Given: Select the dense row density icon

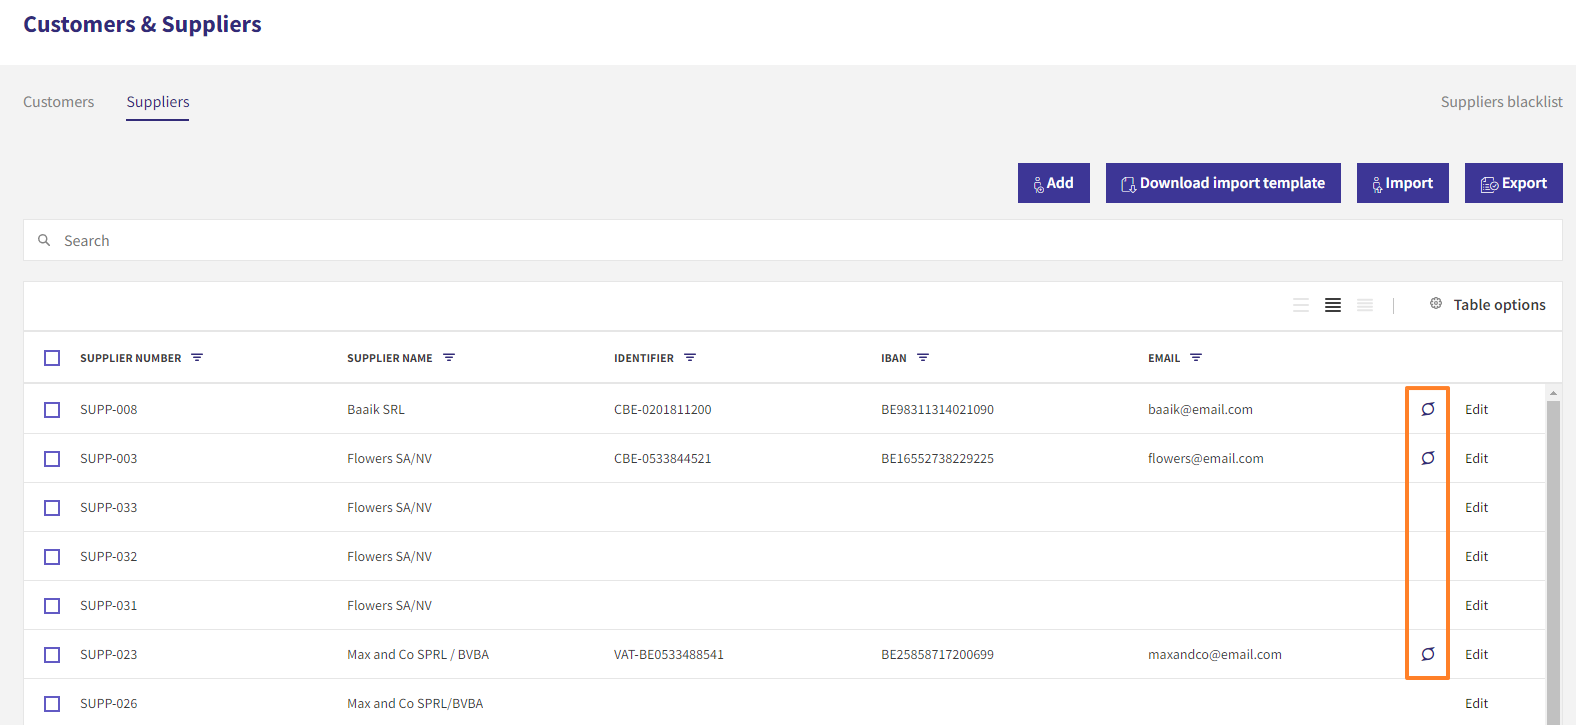Looking at the screenshot, I should [x=1365, y=305].
